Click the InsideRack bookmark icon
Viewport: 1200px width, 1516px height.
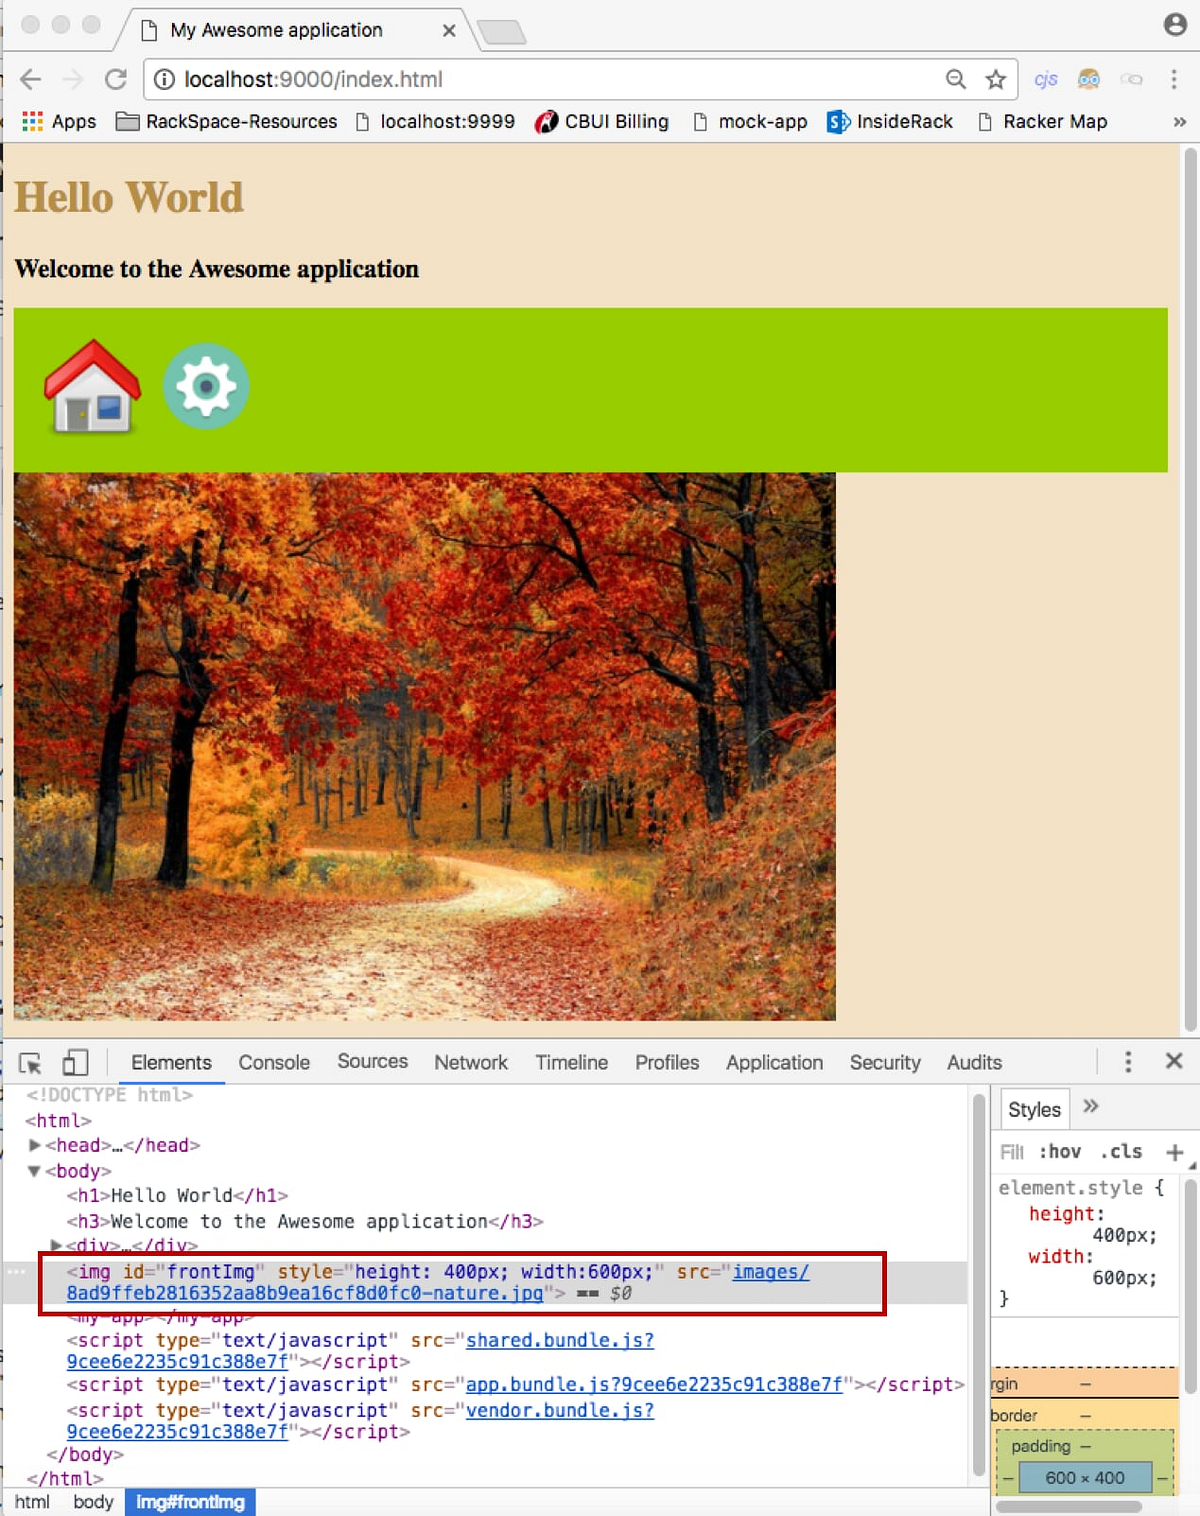(836, 121)
